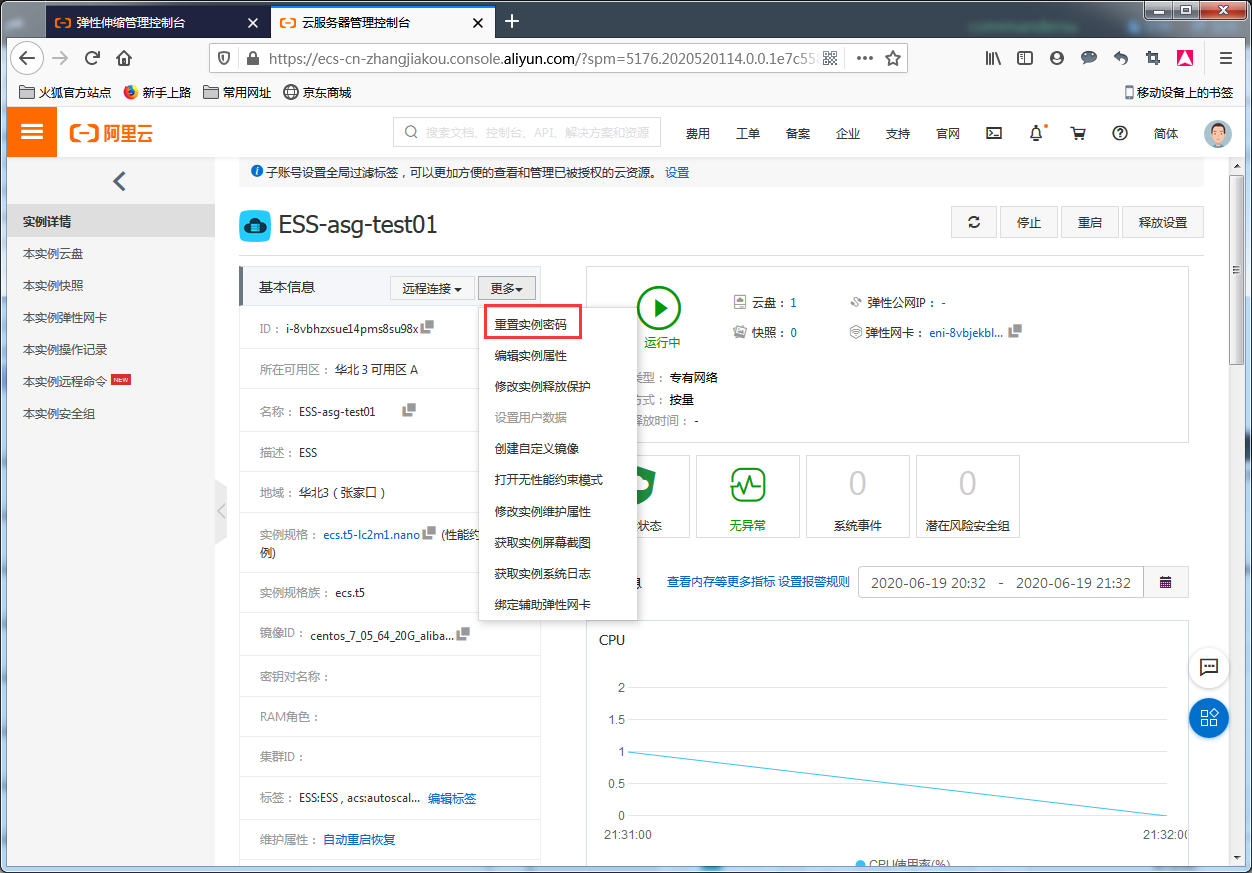Open the notification bell icon
This screenshot has height=873, width=1252.
click(x=1036, y=133)
